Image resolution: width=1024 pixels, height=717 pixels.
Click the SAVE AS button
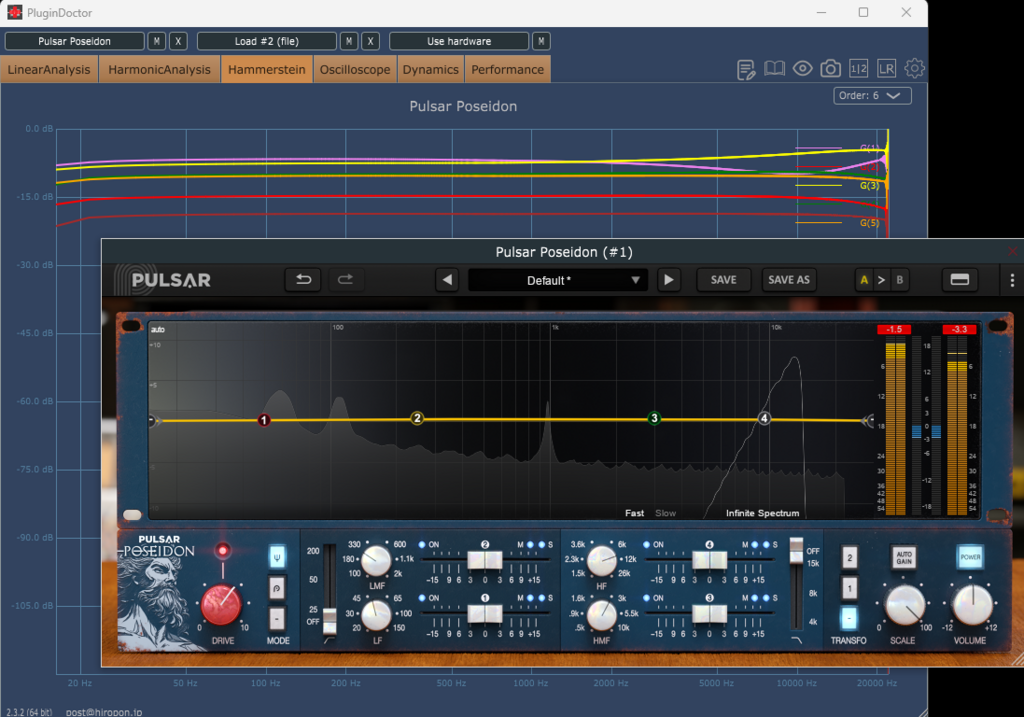click(789, 280)
